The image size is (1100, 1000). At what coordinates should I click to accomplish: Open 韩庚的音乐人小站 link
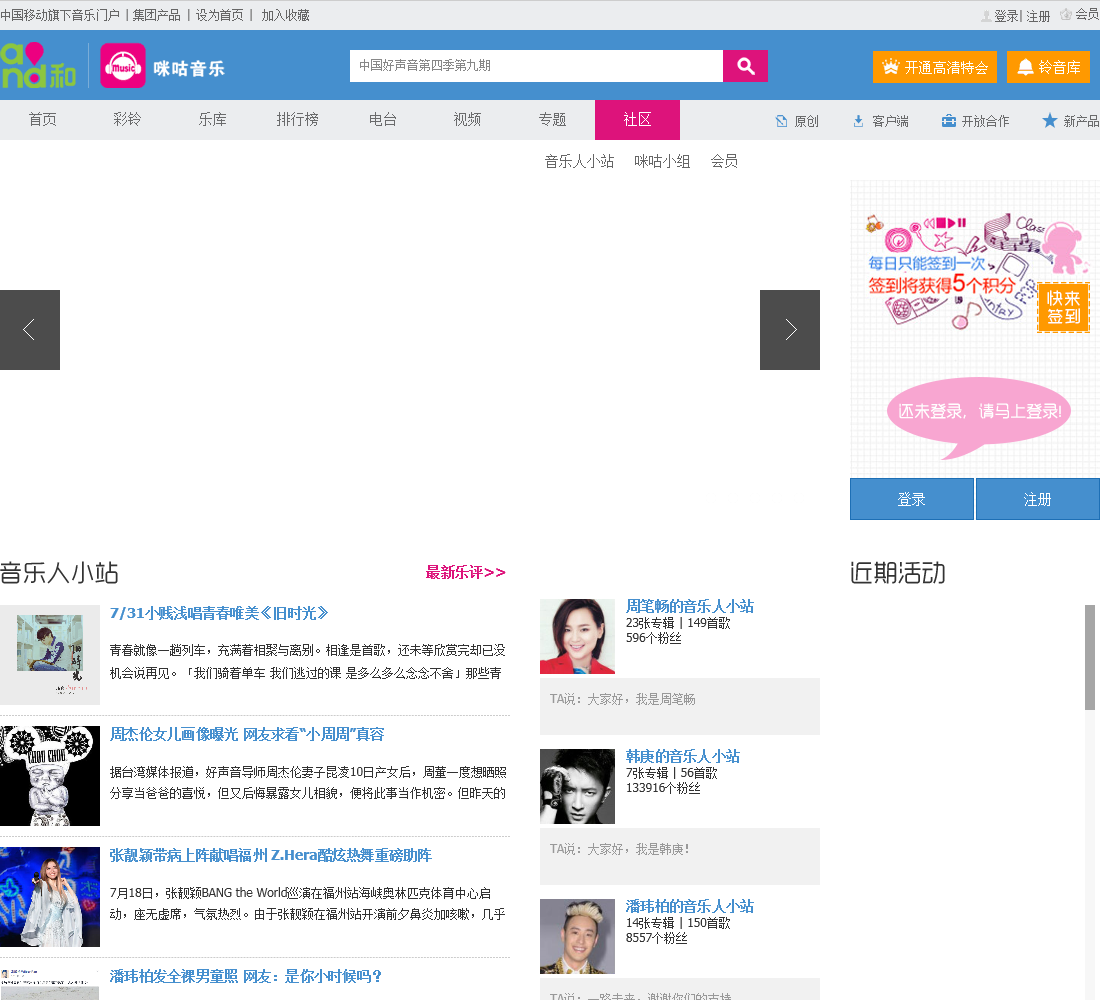(683, 756)
